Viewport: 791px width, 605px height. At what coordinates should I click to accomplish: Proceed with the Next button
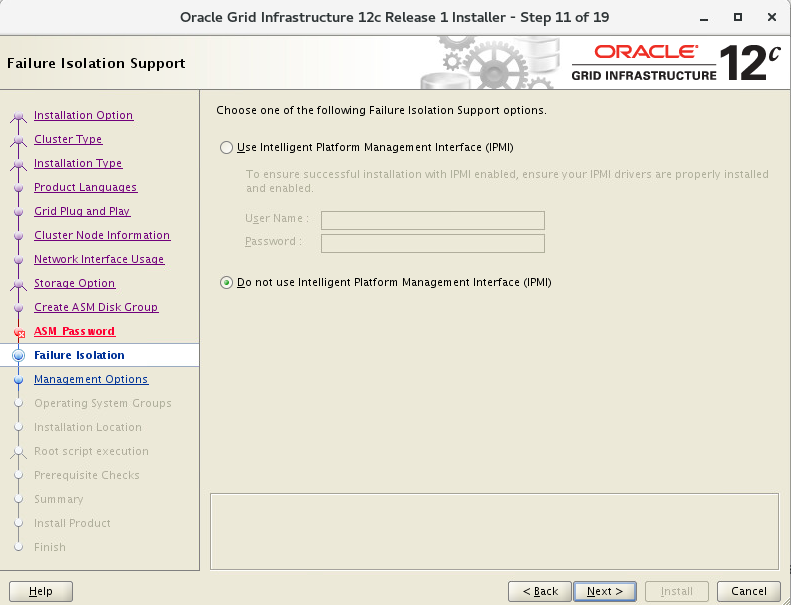pos(604,591)
